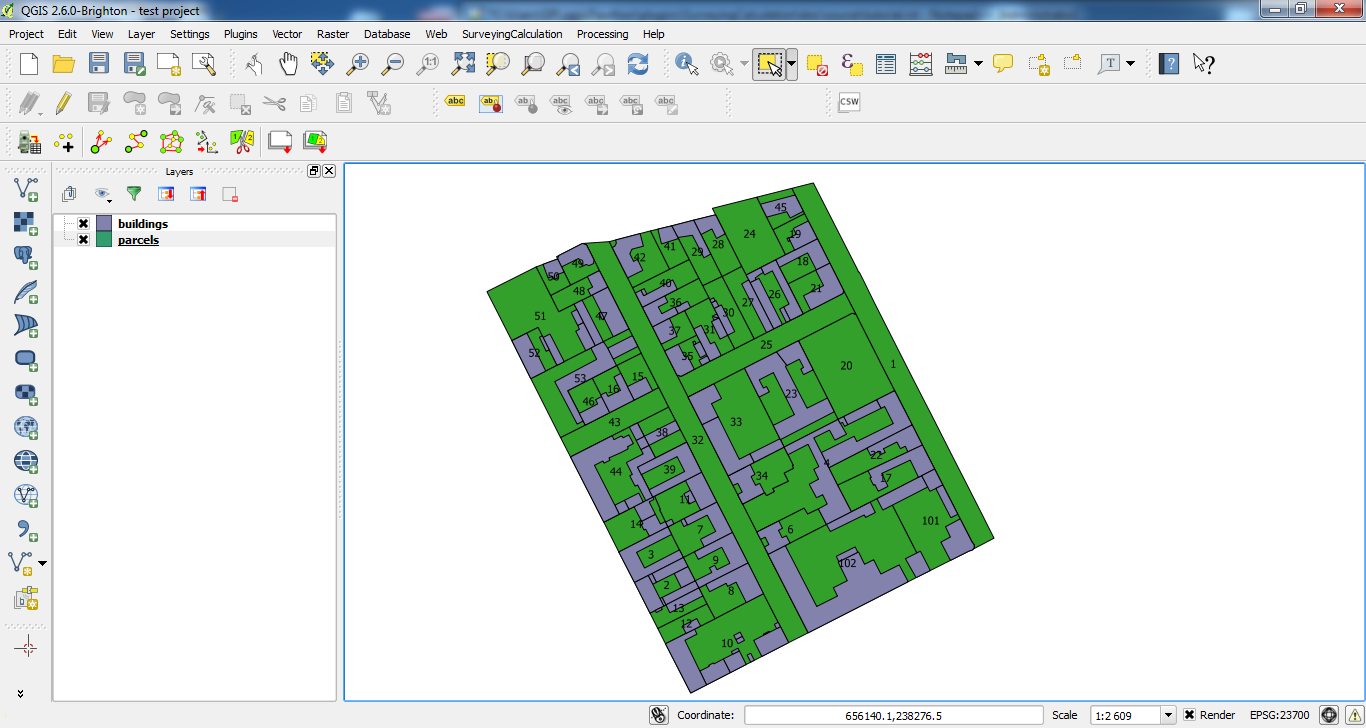Screen dimensions: 1366x728
Task: Open the attribute table icon
Action: [886, 64]
